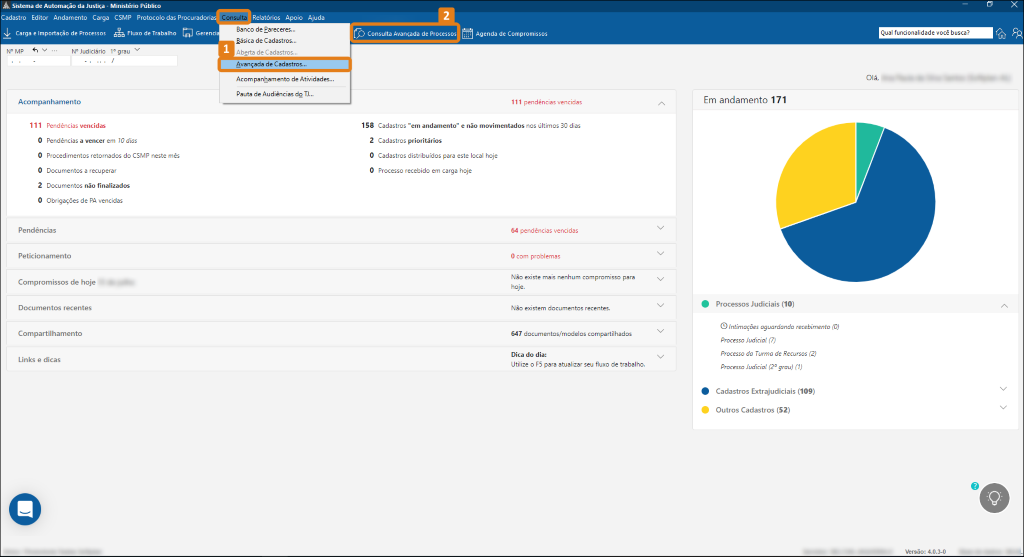The height and width of the screenshot is (557, 1024).
Task: Expand the Outros Cadastros group
Action: coord(1003,407)
